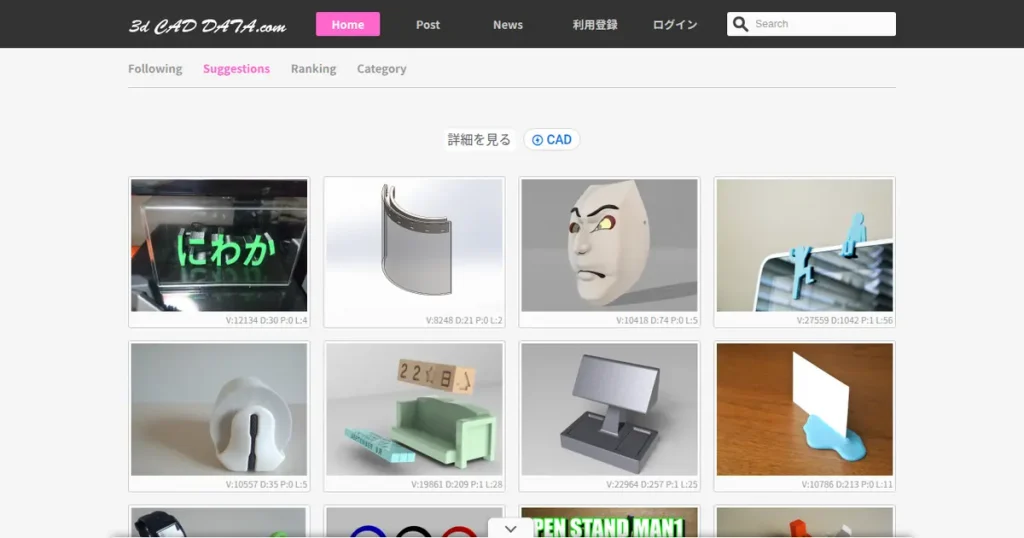Click the ログイン login link

[675, 24]
